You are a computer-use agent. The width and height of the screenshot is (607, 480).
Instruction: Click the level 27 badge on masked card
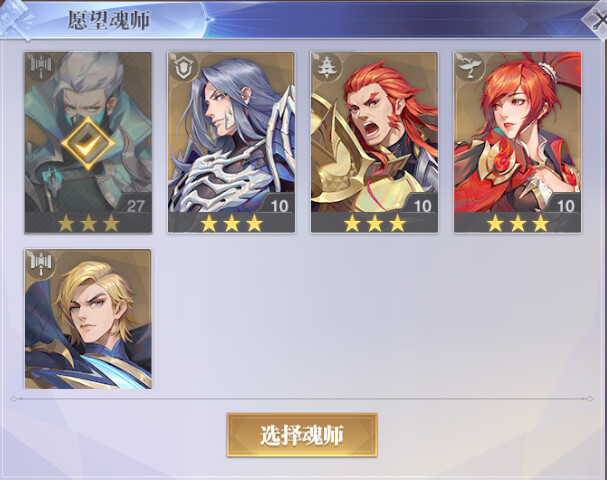135,206
